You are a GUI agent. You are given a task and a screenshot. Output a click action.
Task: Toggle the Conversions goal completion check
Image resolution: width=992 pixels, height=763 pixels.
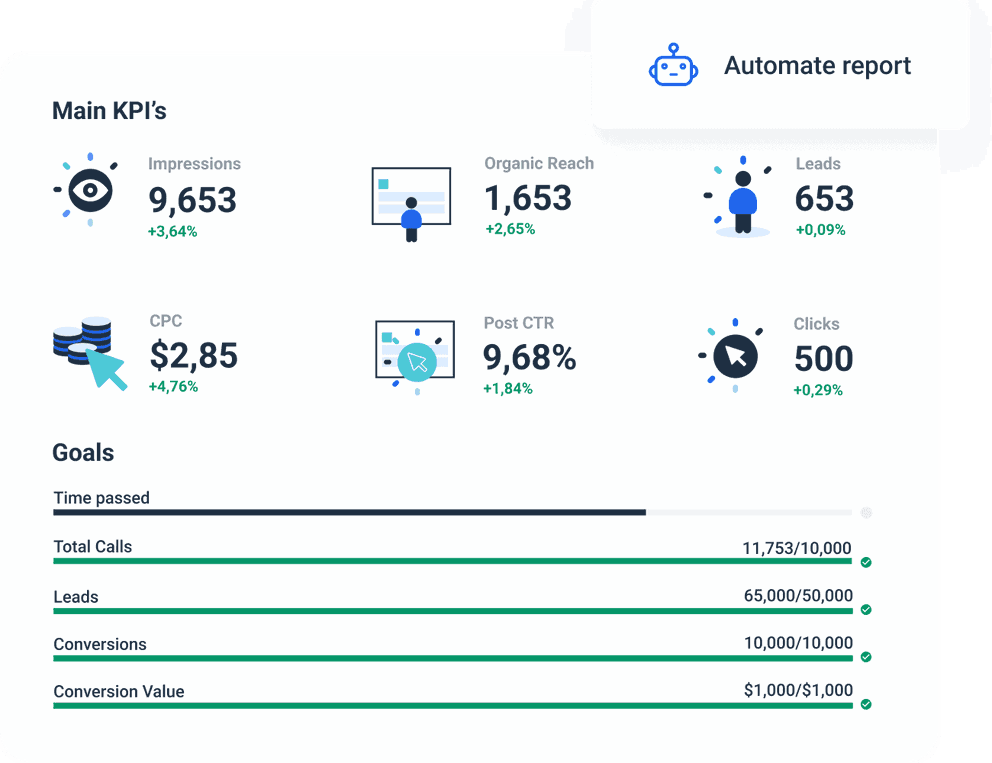pyautogui.click(x=866, y=658)
